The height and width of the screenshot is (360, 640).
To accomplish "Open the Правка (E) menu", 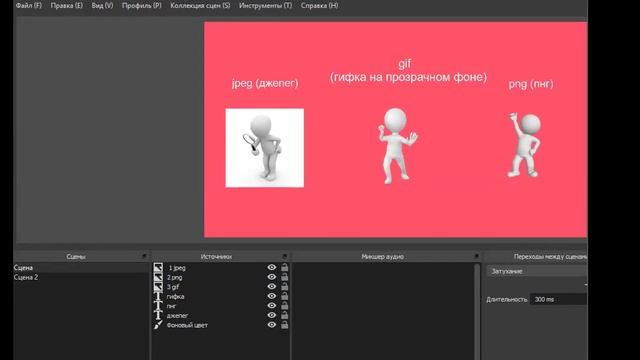I will click(67, 6).
